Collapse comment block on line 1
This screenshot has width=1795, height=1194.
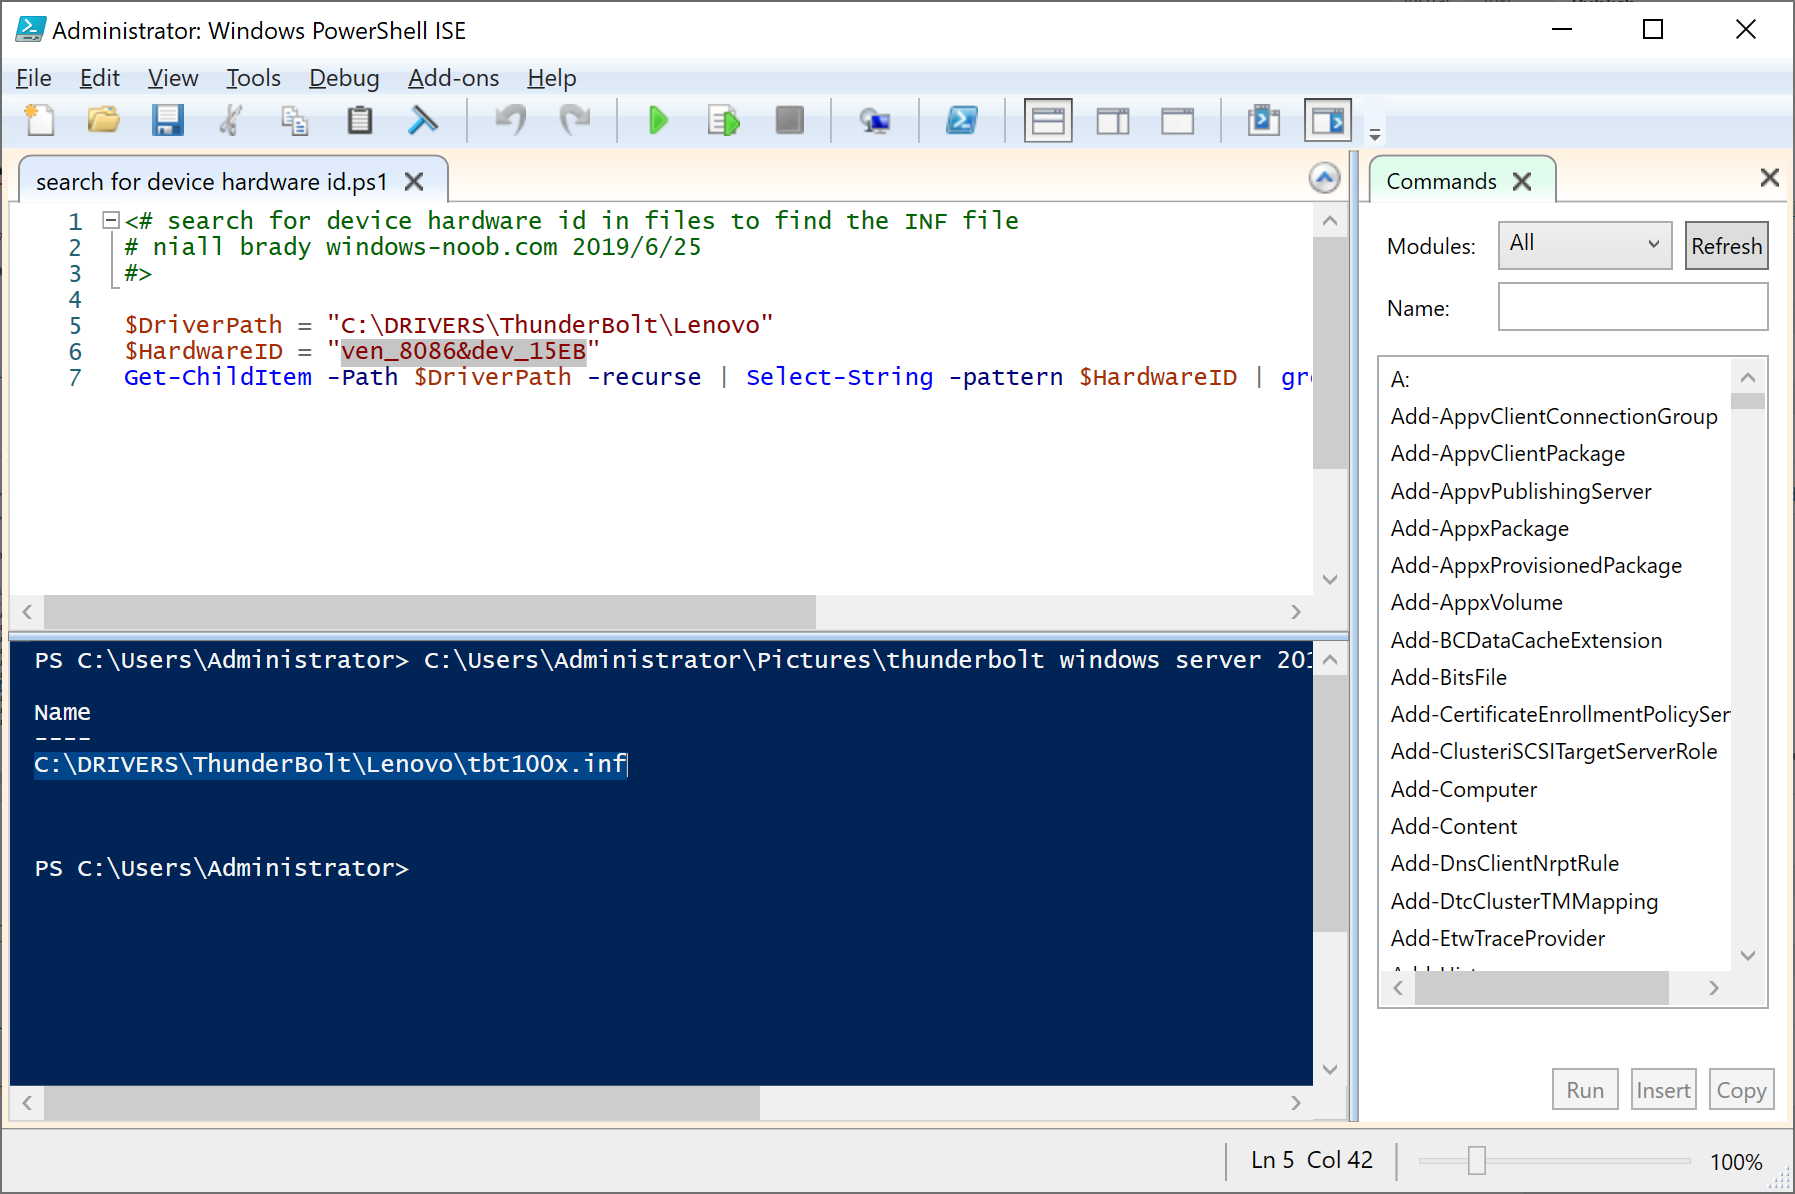(x=111, y=220)
